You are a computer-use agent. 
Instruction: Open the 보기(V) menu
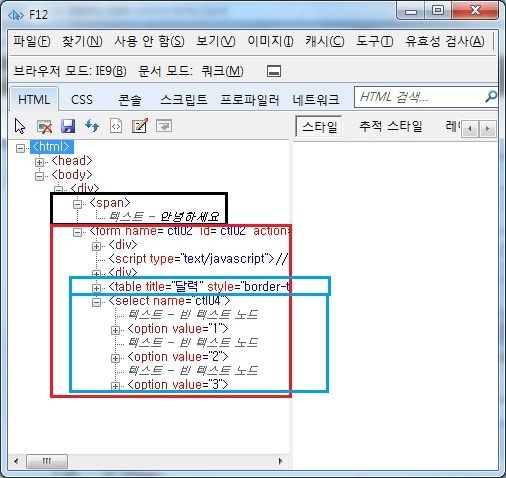(216, 41)
